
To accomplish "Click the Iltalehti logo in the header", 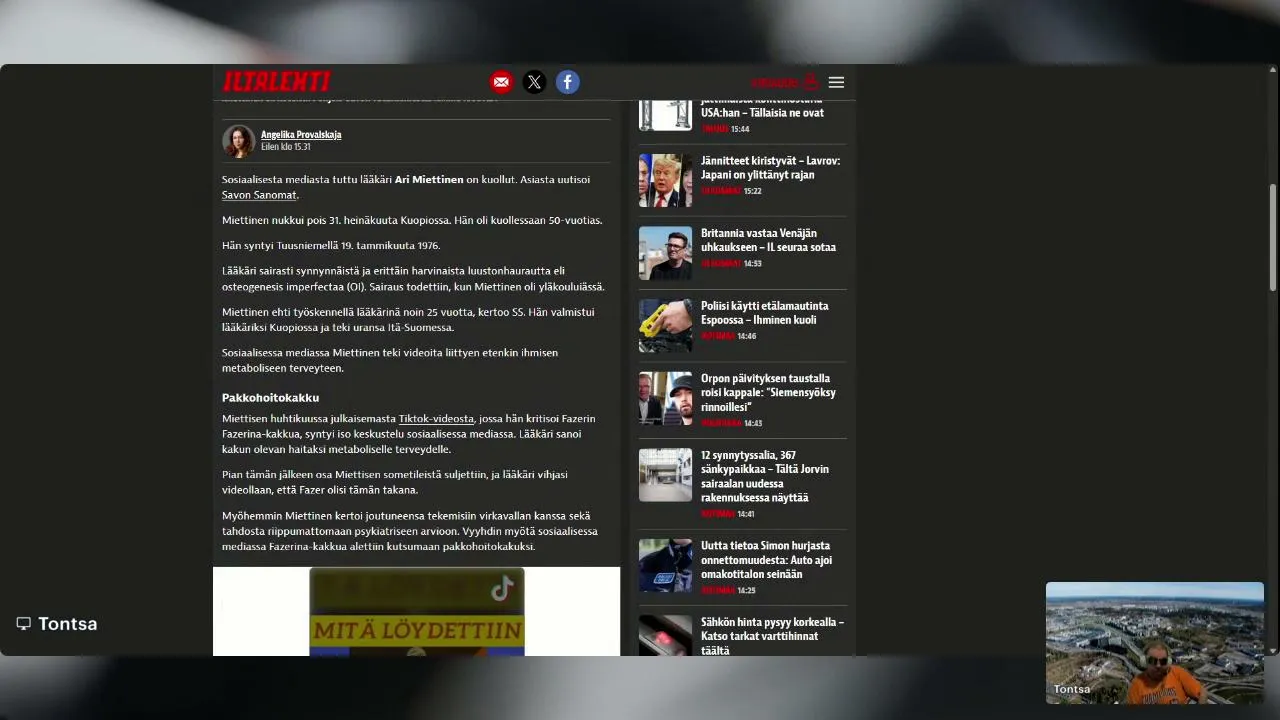I will 276,82.
